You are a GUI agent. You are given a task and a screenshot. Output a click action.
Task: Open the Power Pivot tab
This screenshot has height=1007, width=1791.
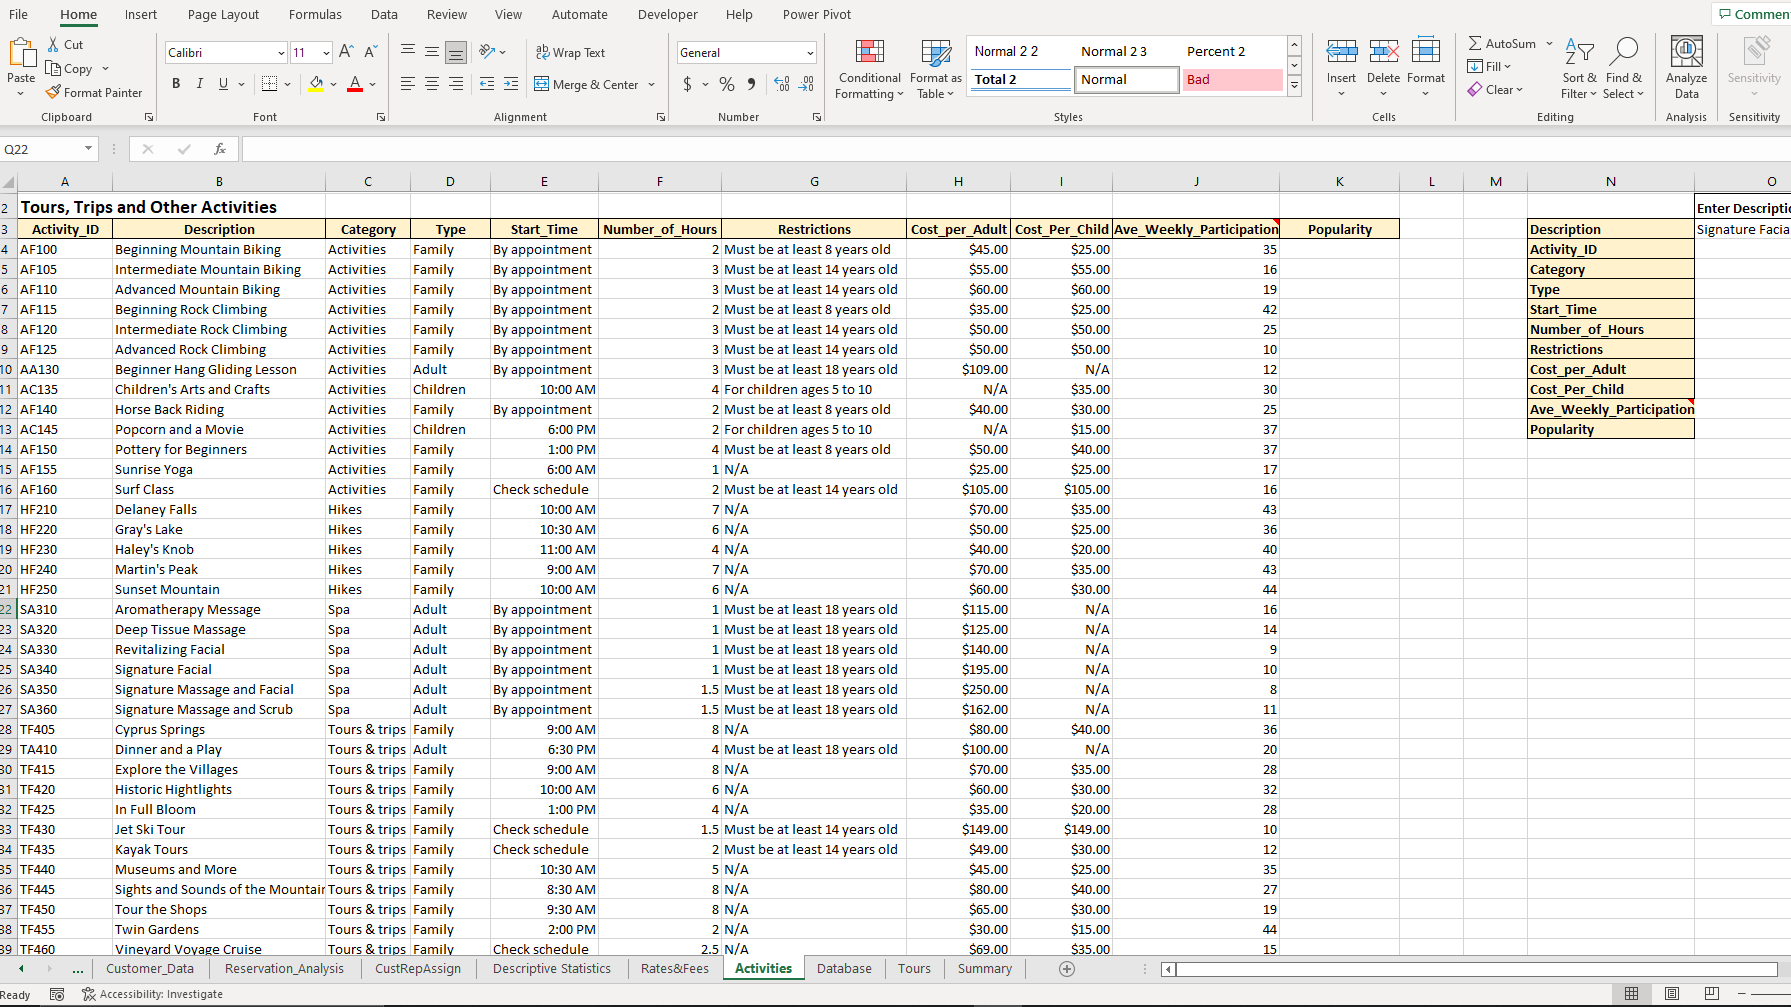pyautogui.click(x=817, y=14)
